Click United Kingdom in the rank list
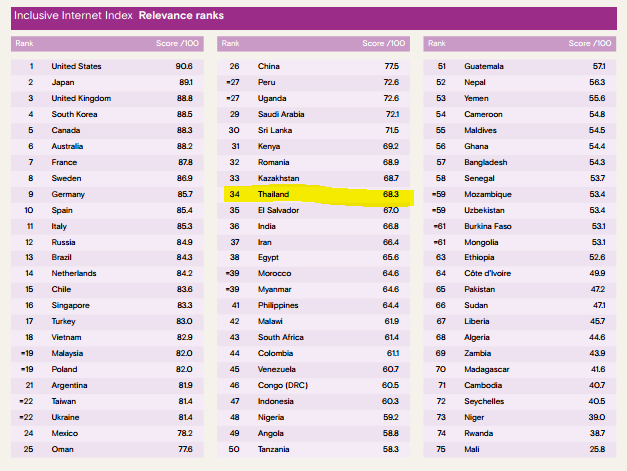The image size is (627, 471). [81, 98]
